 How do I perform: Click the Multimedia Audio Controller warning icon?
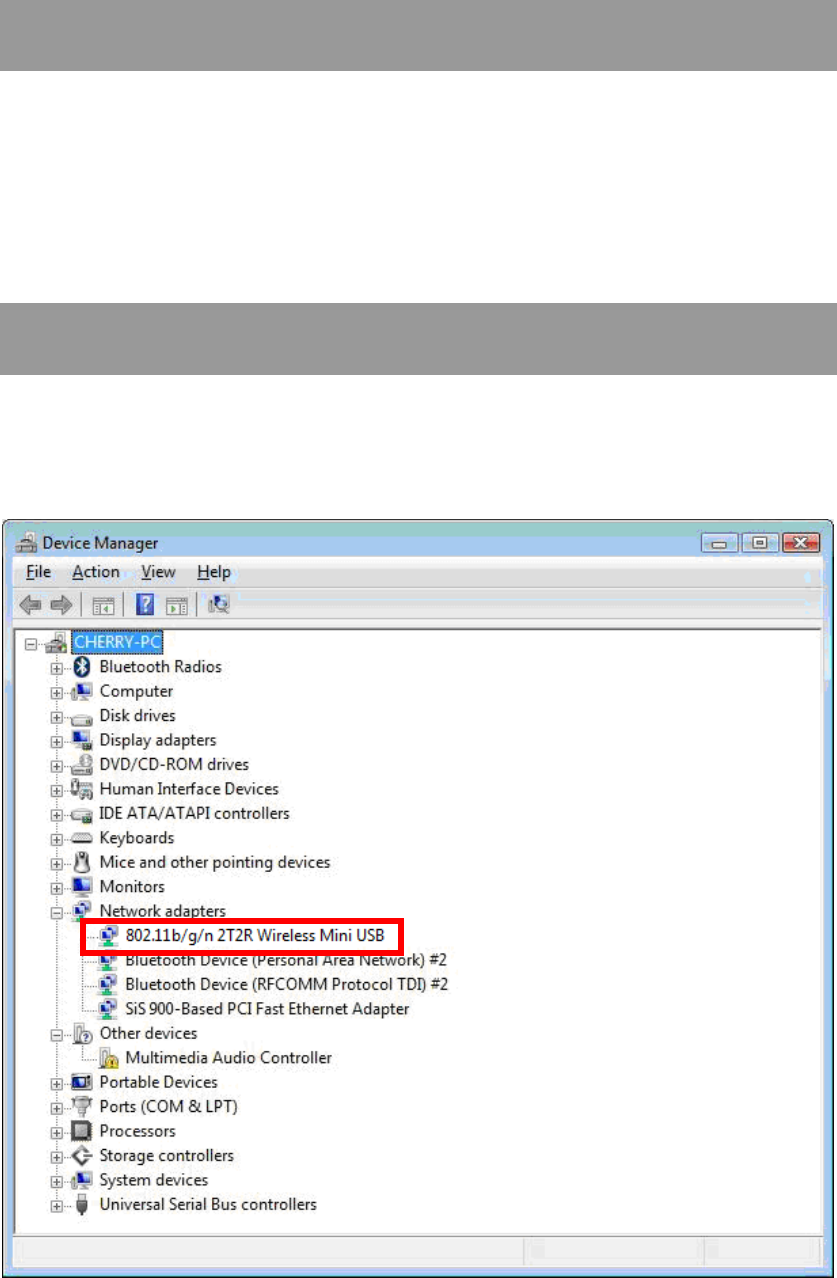[109, 1058]
